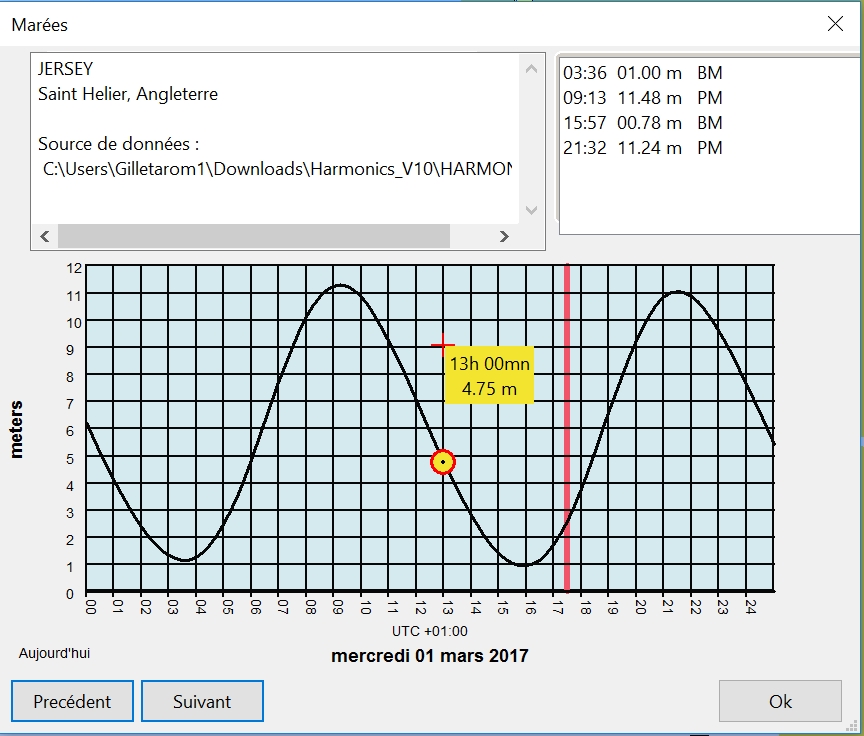Select the 15:57 00.78 m low tide
Image resolution: width=864 pixels, height=736 pixels.
642,123
